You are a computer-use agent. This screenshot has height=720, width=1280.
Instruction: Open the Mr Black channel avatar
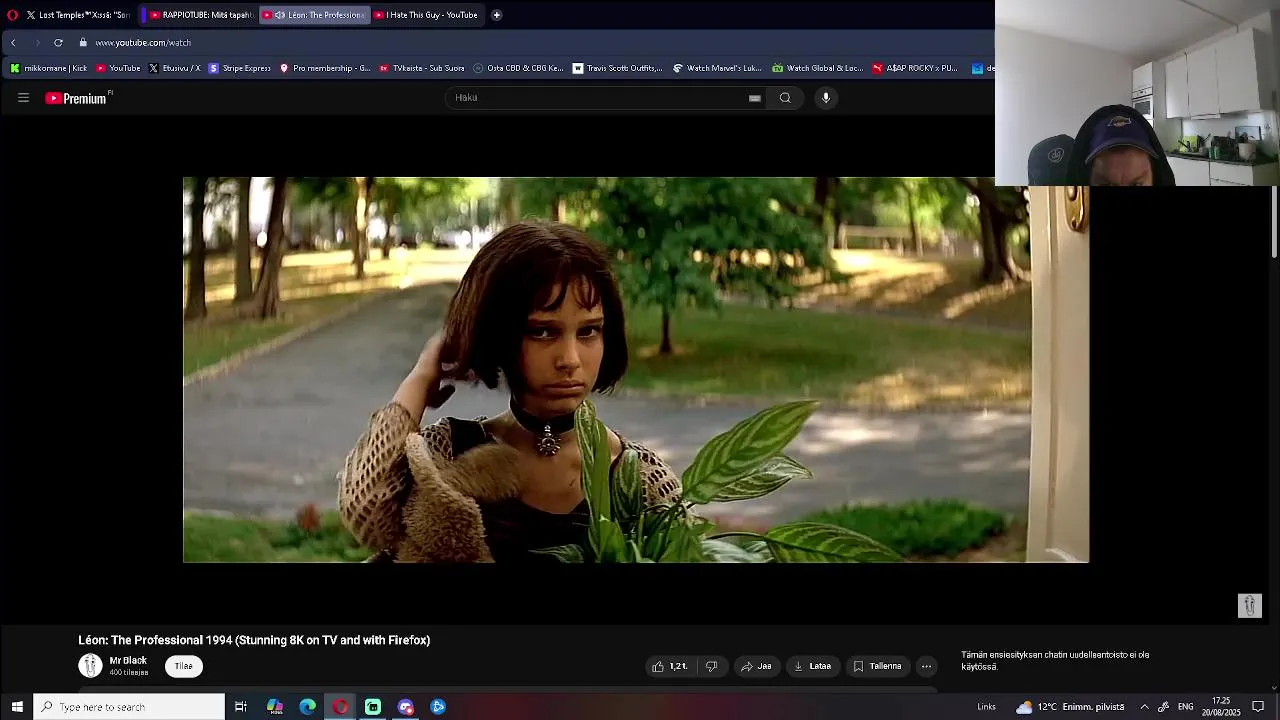click(x=91, y=666)
